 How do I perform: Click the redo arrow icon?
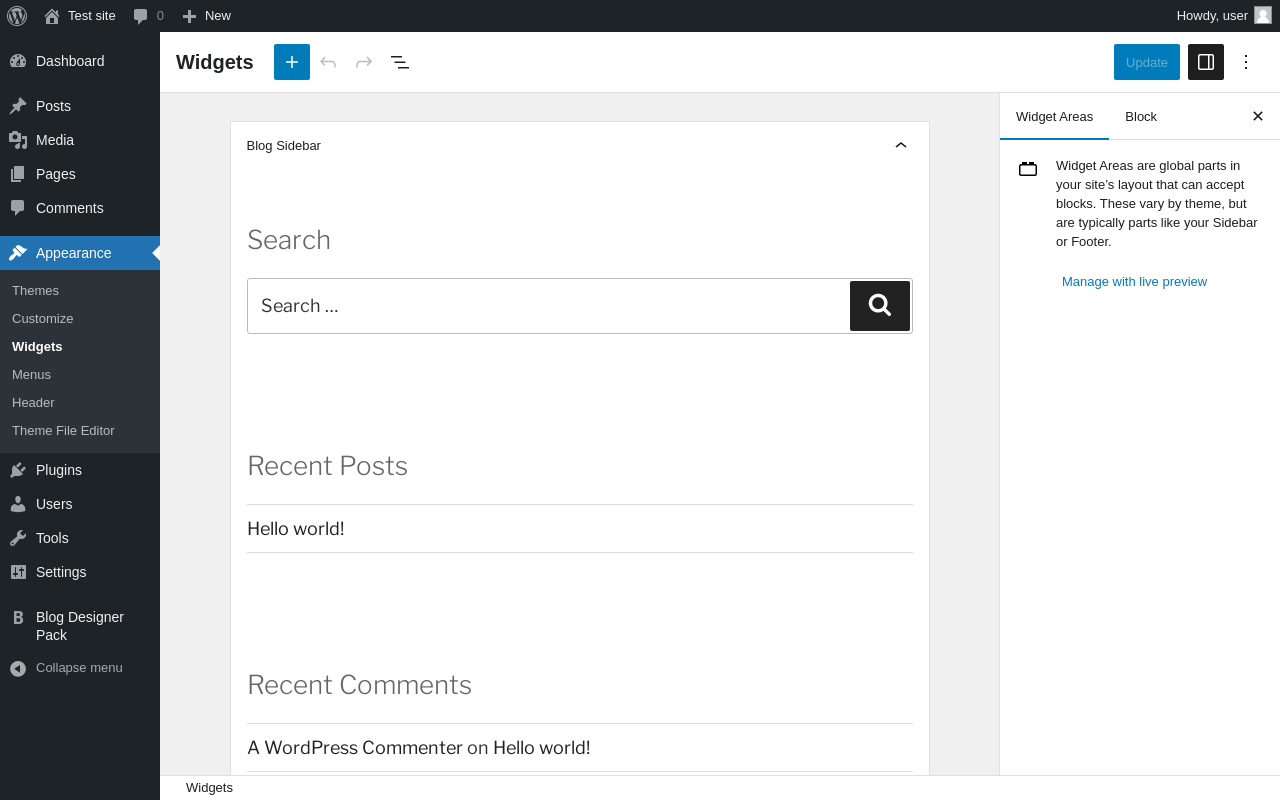(x=364, y=62)
